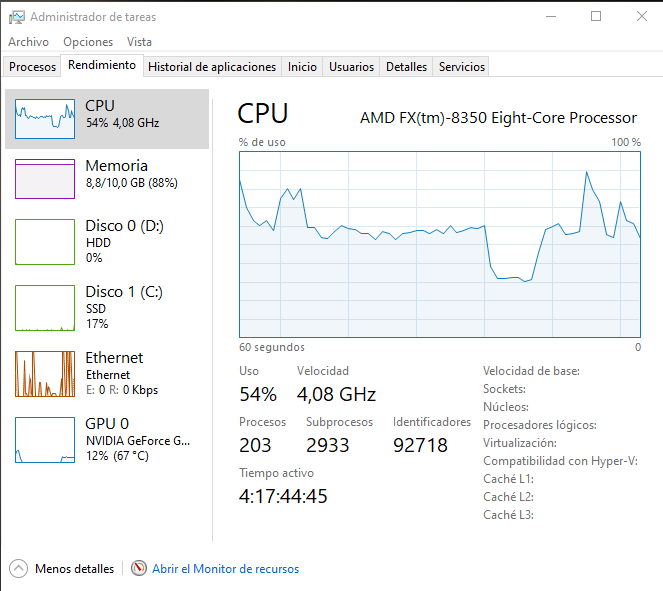
Task: Switch to the Usuarios tab
Action: click(x=352, y=67)
